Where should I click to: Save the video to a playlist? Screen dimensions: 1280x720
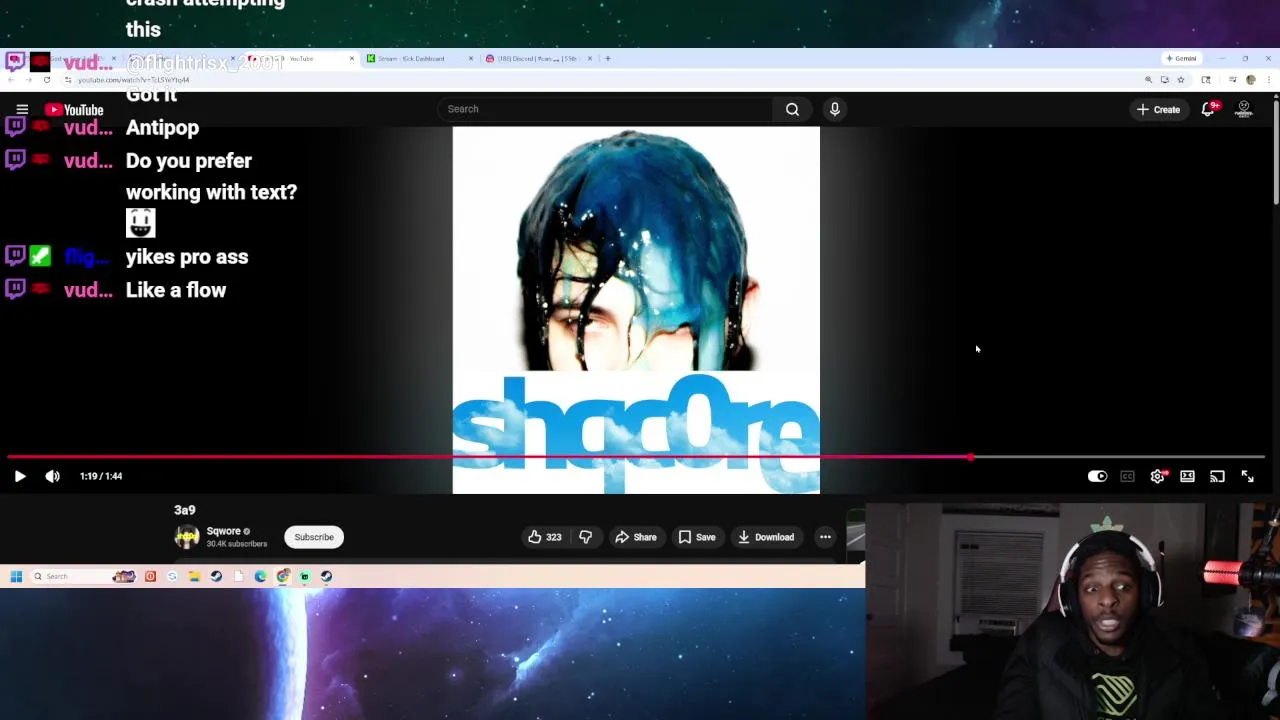pyautogui.click(x=697, y=537)
